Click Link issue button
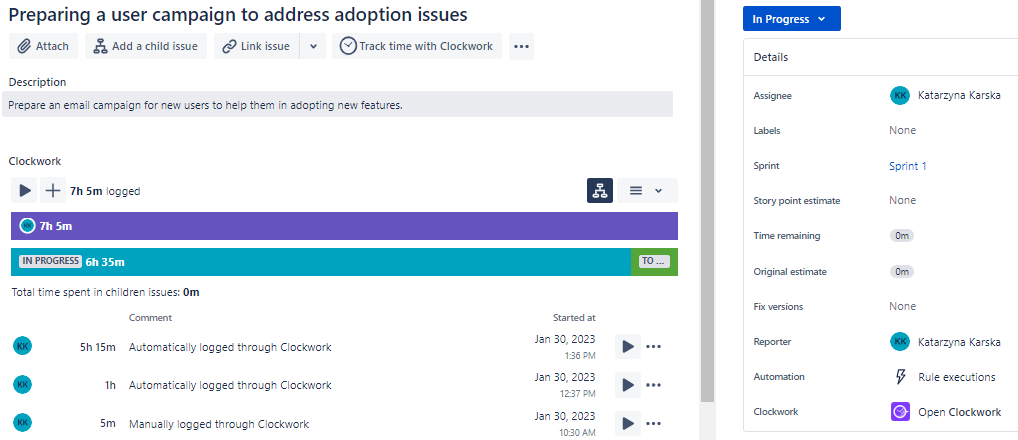The width and height of the screenshot is (1018, 440). pos(256,46)
